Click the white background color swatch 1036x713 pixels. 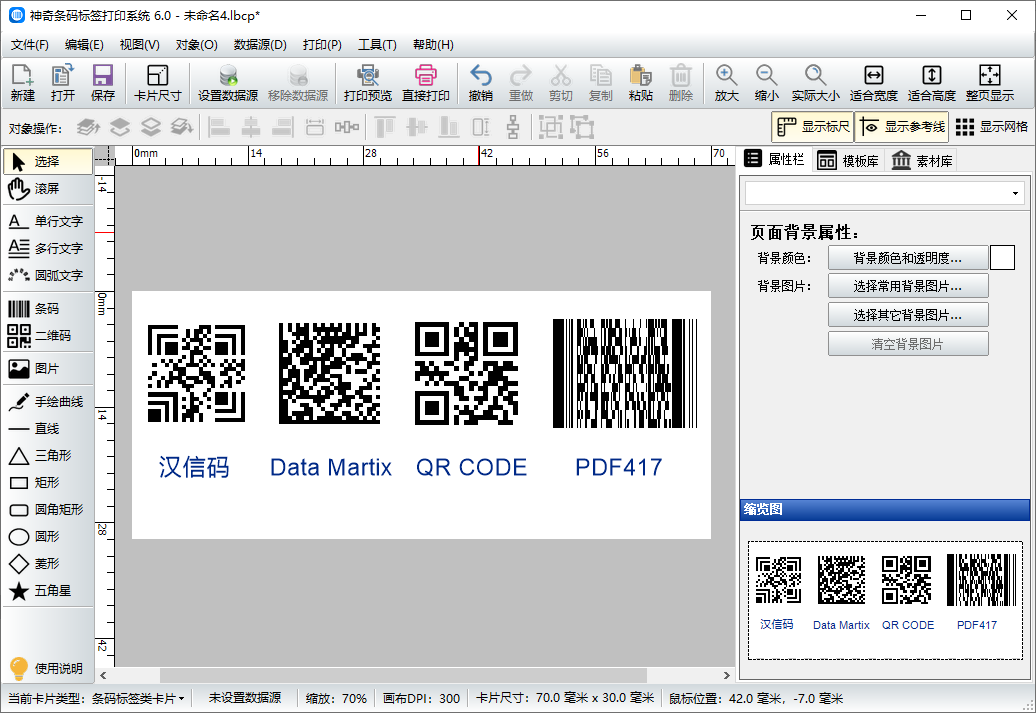point(1002,258)
